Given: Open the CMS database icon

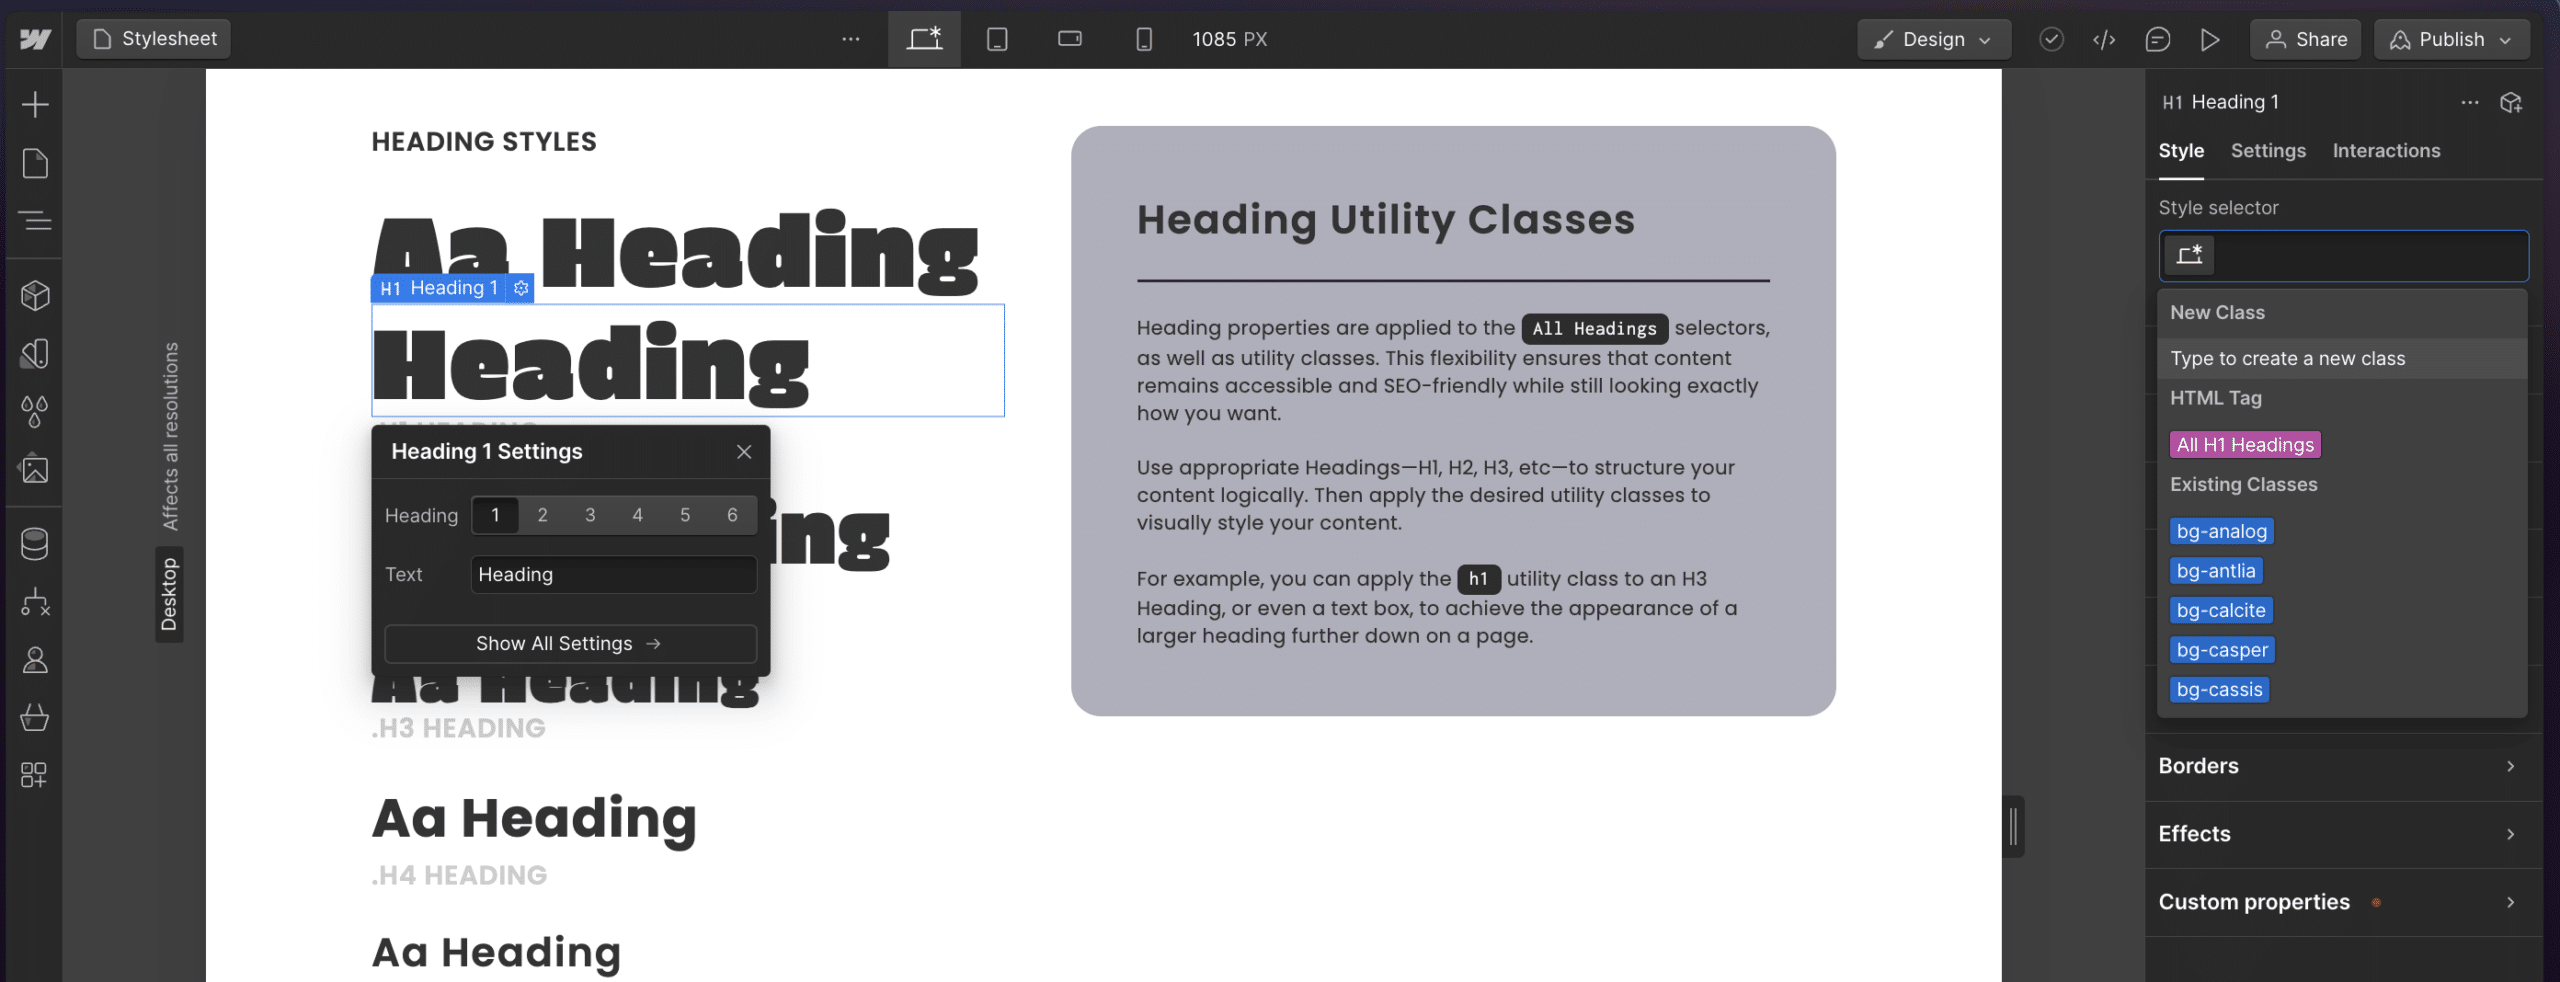Looking at the screenshot, I should [35, 543].
